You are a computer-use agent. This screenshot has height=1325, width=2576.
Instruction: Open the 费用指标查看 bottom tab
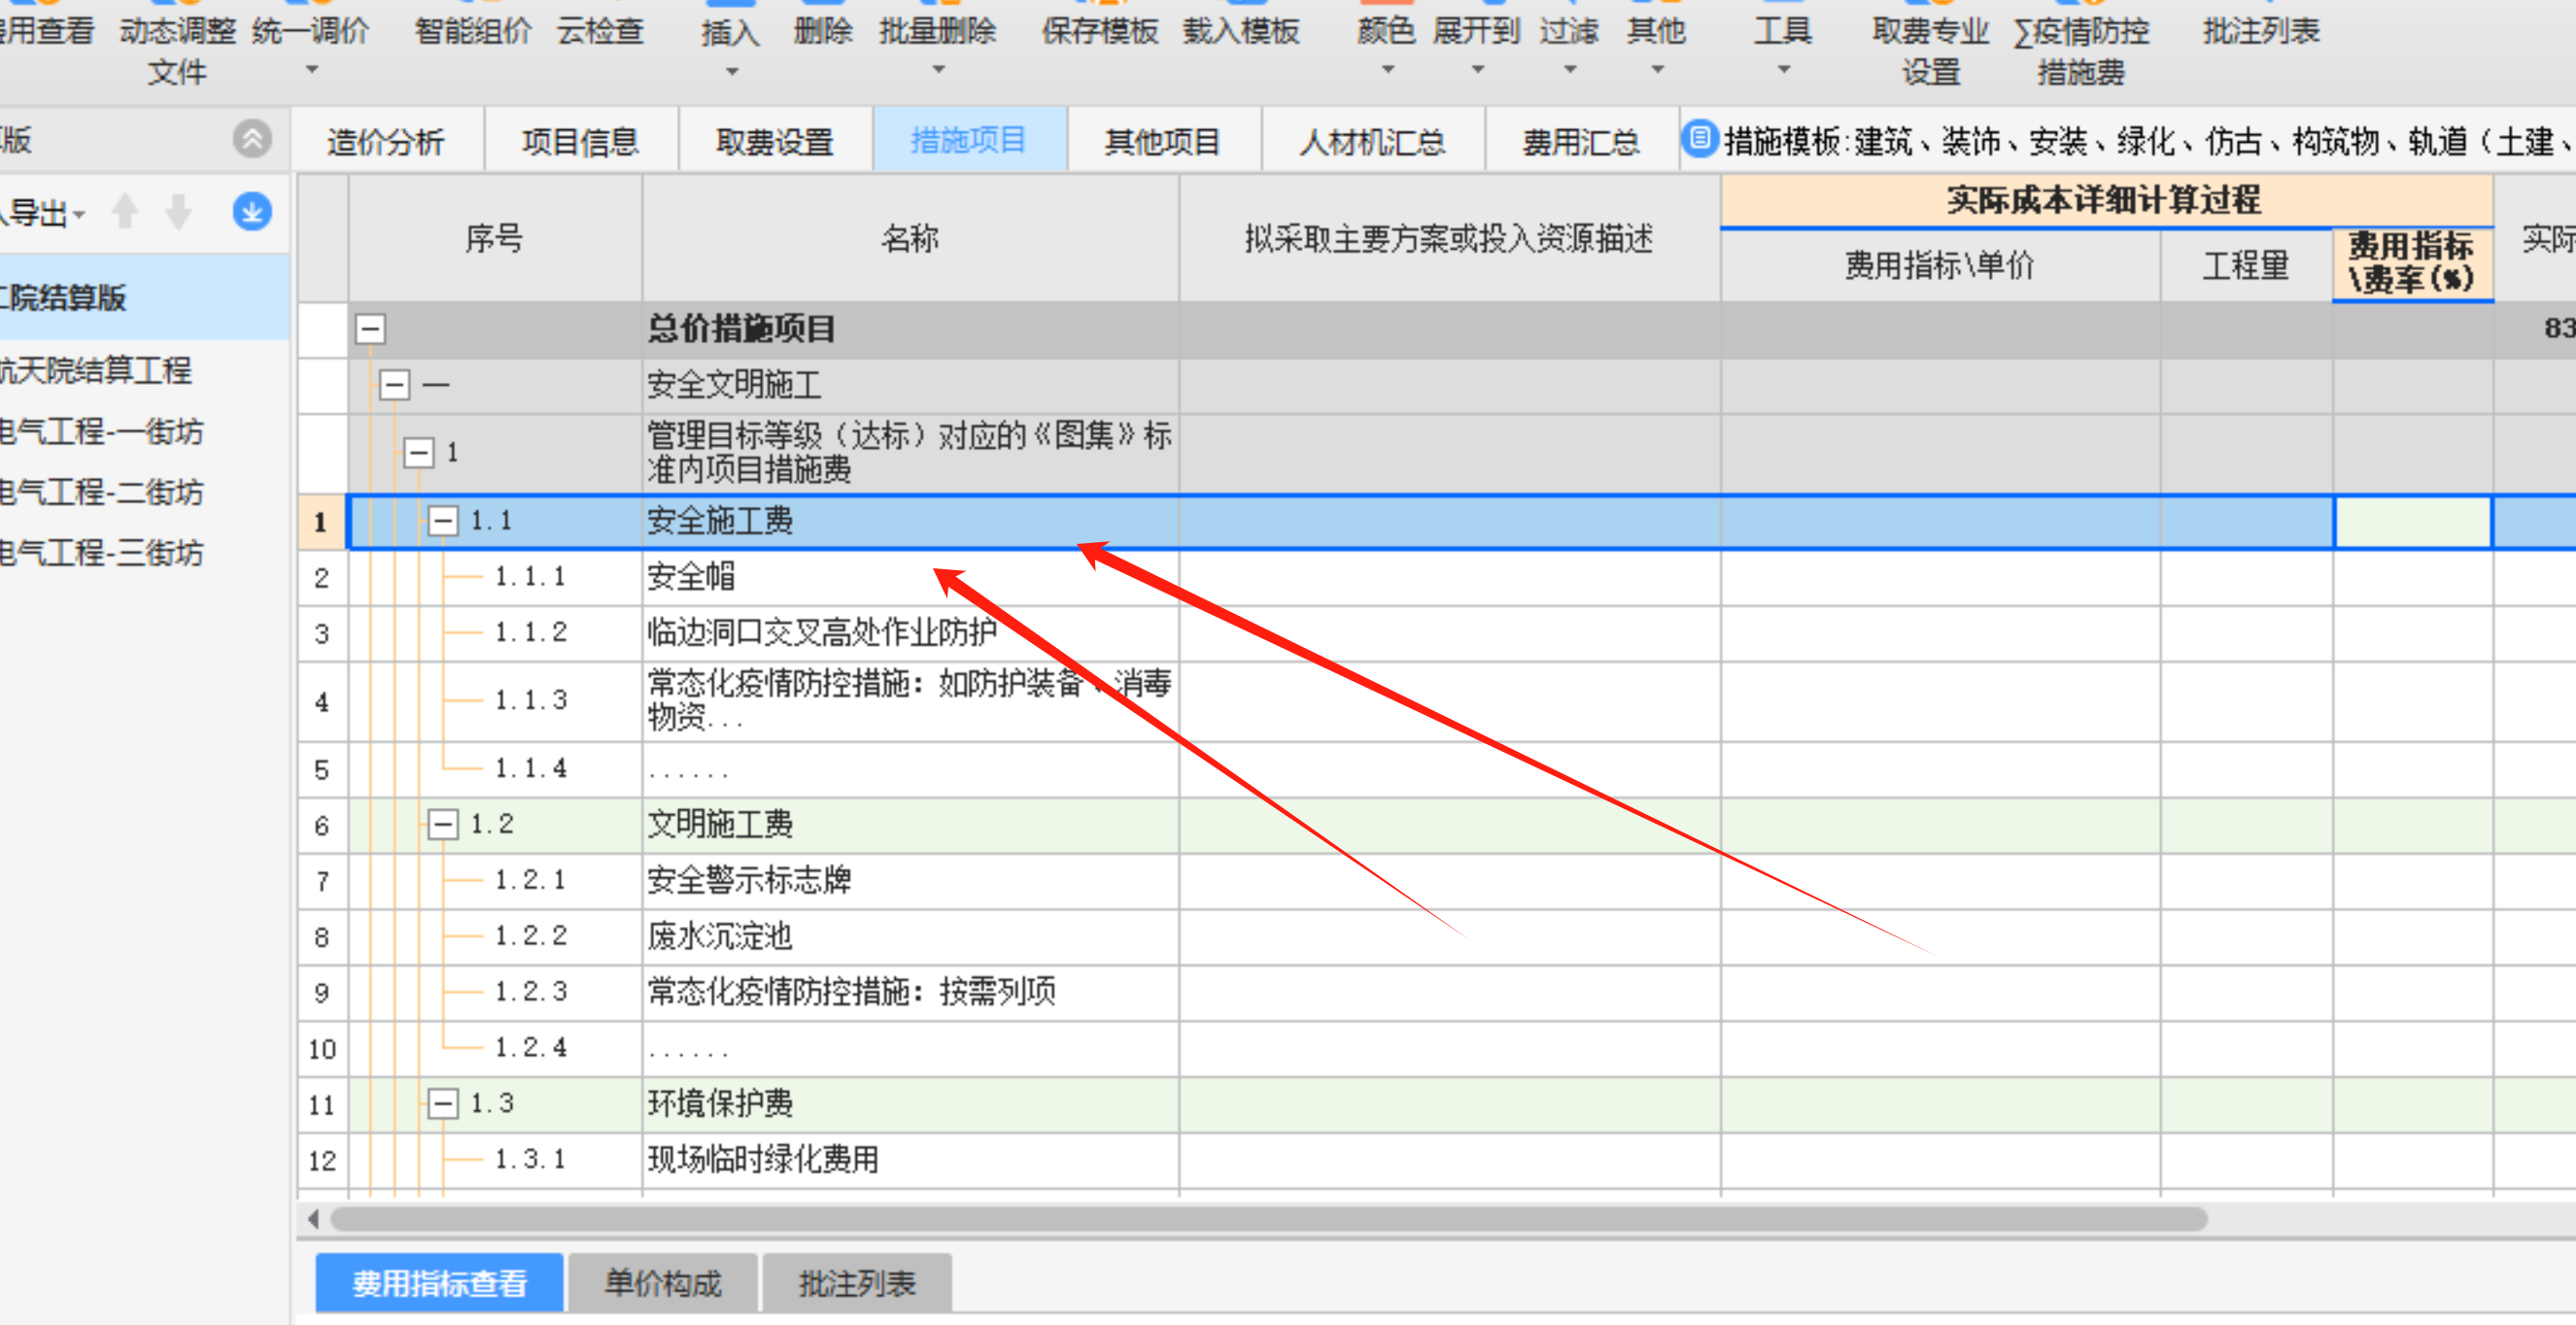point(439,1282)
